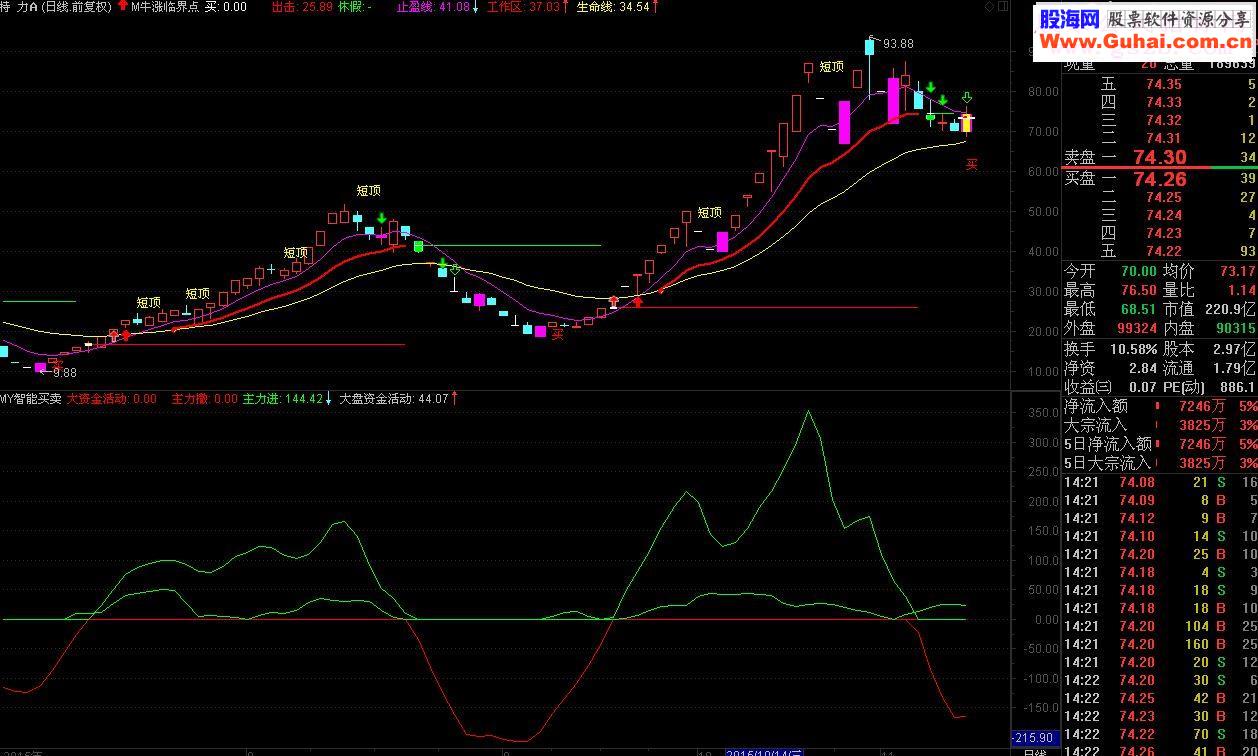Click the -215.90 value box on axis

coord(1034,737)
